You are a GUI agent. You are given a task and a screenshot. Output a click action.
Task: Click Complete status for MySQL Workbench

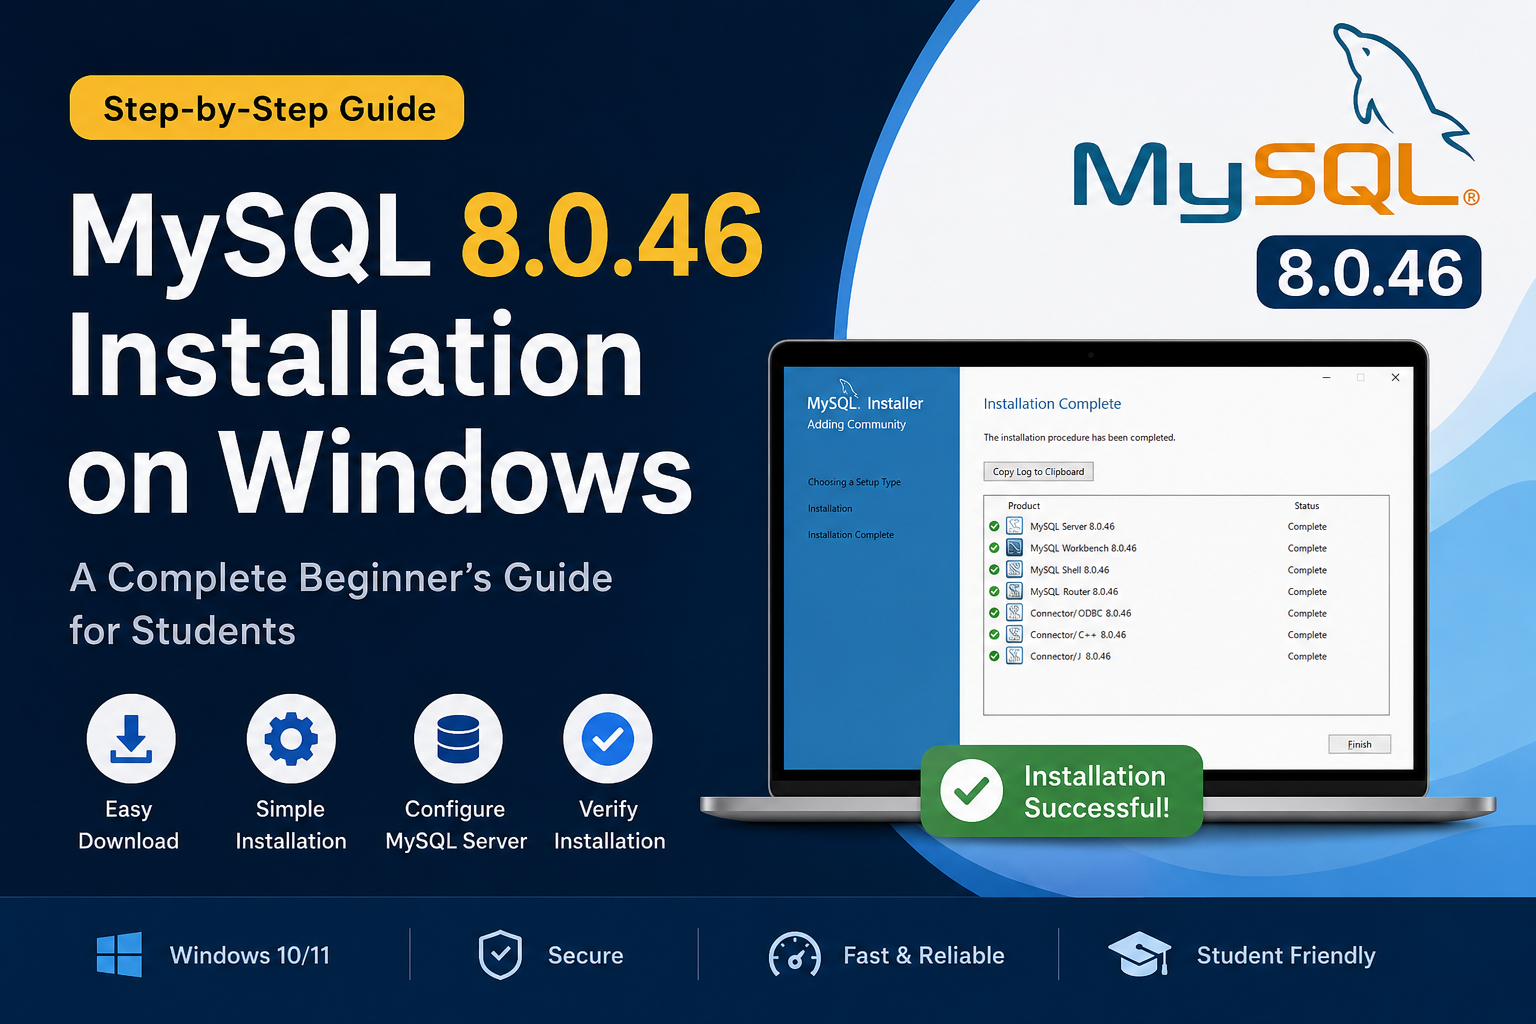[1307, 548]
